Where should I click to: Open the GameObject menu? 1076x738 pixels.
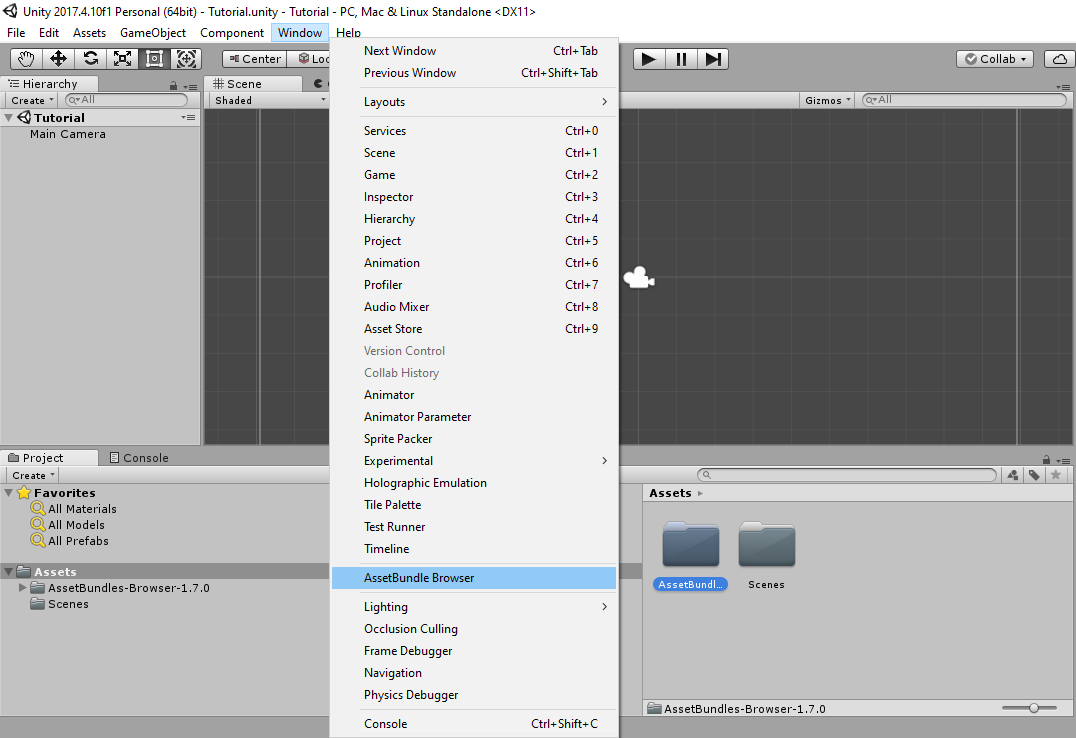pos(153,32)
